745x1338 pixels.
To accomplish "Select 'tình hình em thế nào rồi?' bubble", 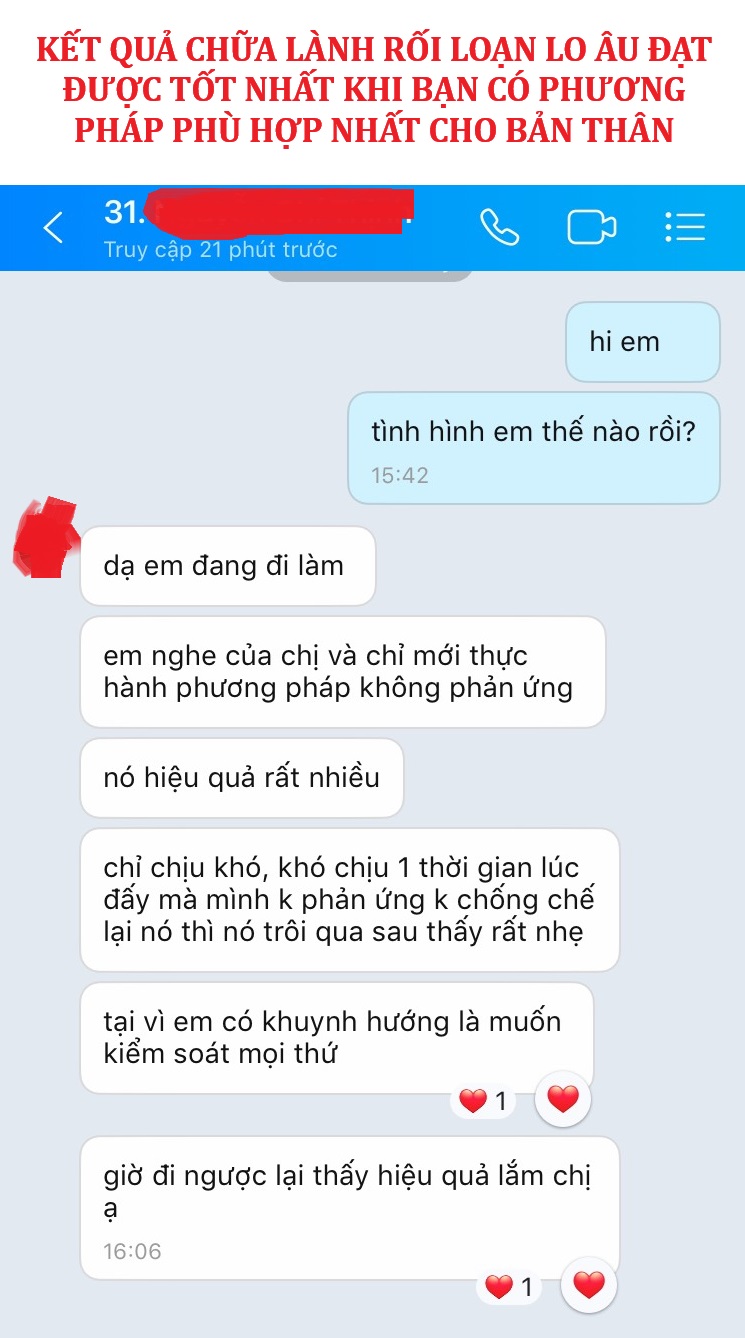I will 534,447.
